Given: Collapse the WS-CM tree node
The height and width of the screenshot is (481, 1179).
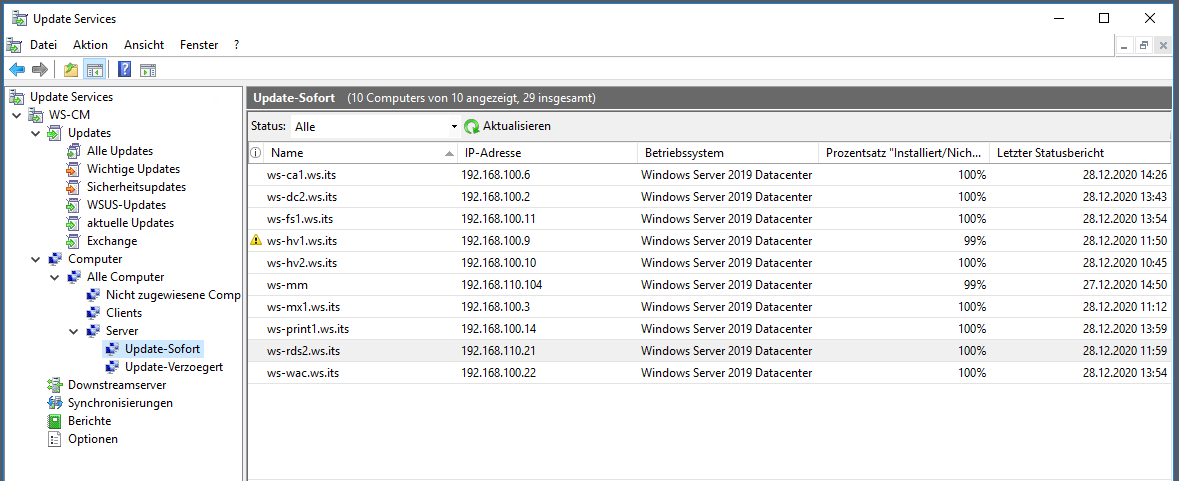Looking at the screenshot, I should click(x=17, y=115).
